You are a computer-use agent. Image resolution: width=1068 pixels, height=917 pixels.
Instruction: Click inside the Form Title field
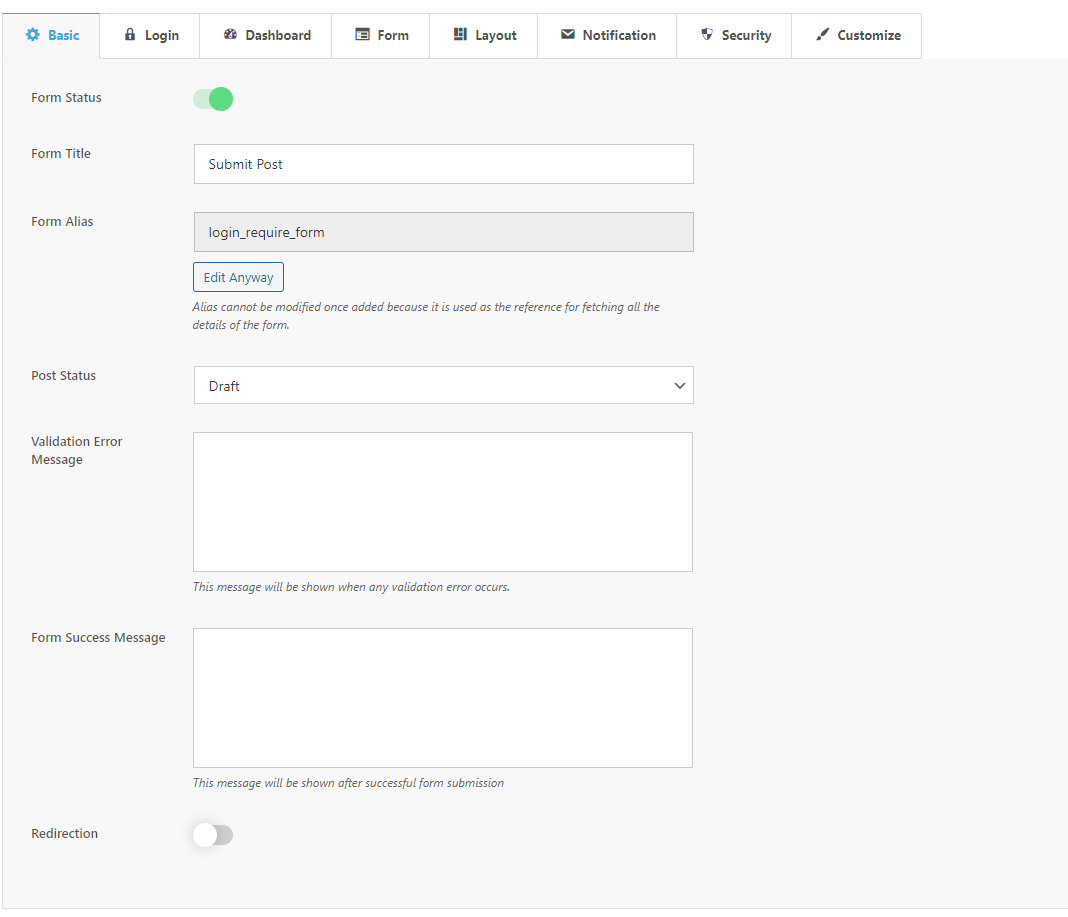(x=443, y=164)
